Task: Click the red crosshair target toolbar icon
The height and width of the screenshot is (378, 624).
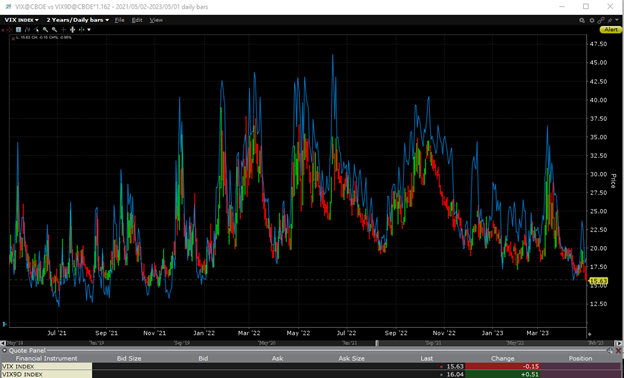Action: click(x=10, y=30)
